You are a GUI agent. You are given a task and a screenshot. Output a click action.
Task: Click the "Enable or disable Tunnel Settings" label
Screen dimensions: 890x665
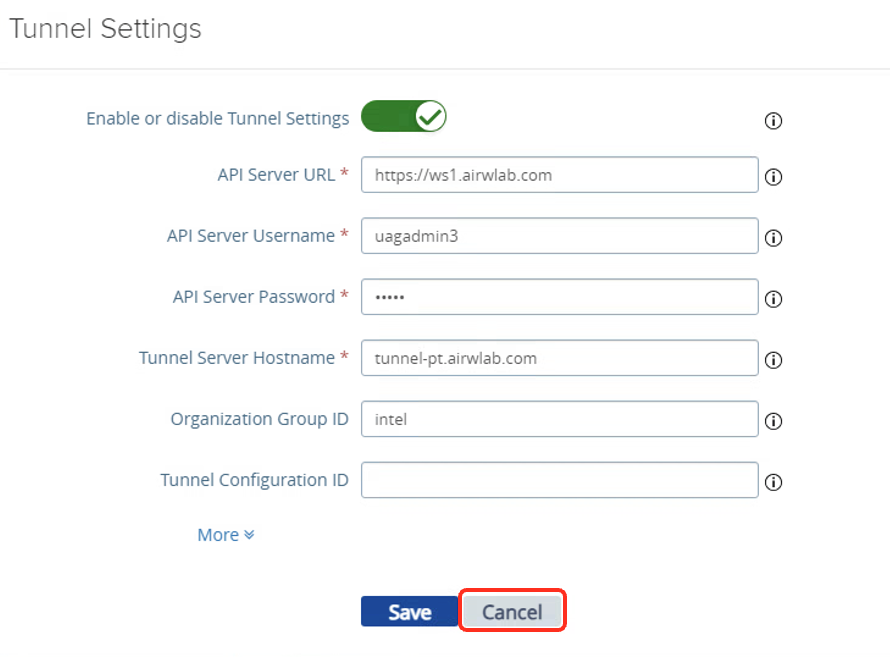[x=217, y=118]
